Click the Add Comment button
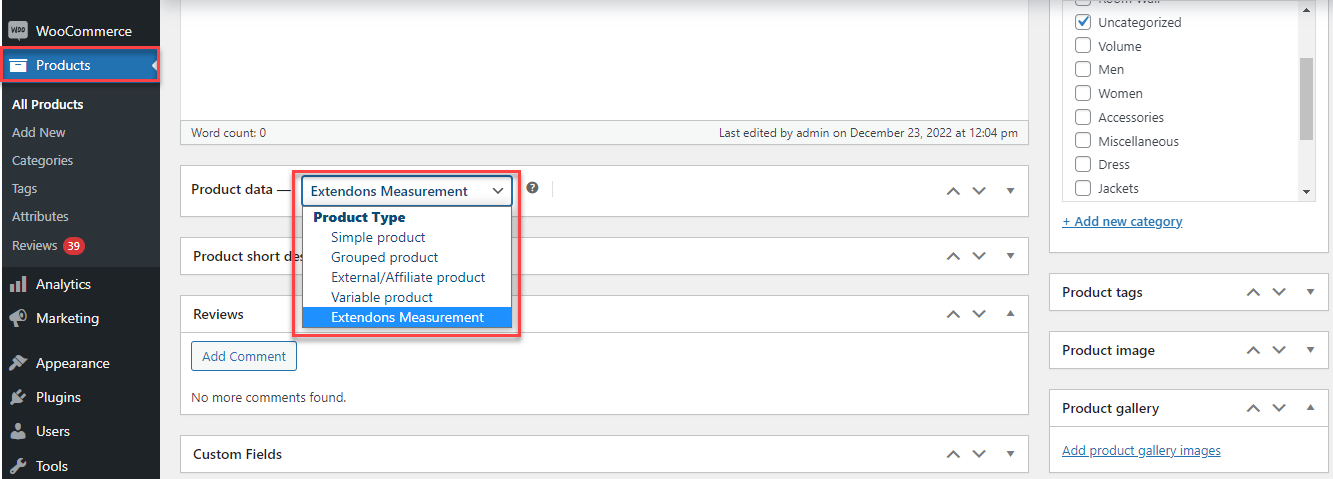 pyautogui.click(x=244, y=356)
